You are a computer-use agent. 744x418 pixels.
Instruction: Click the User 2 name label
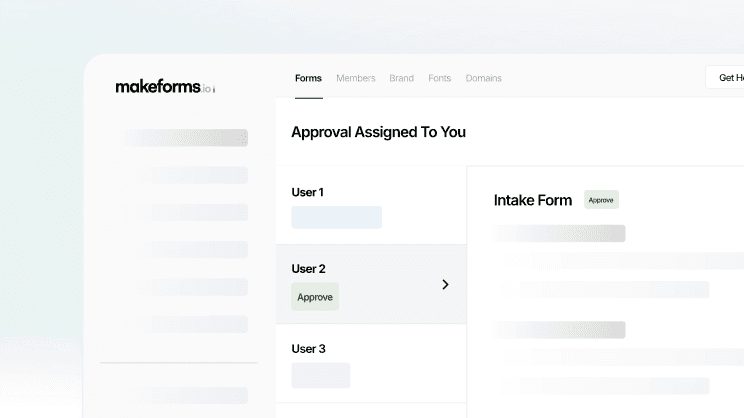coord(308,269)
